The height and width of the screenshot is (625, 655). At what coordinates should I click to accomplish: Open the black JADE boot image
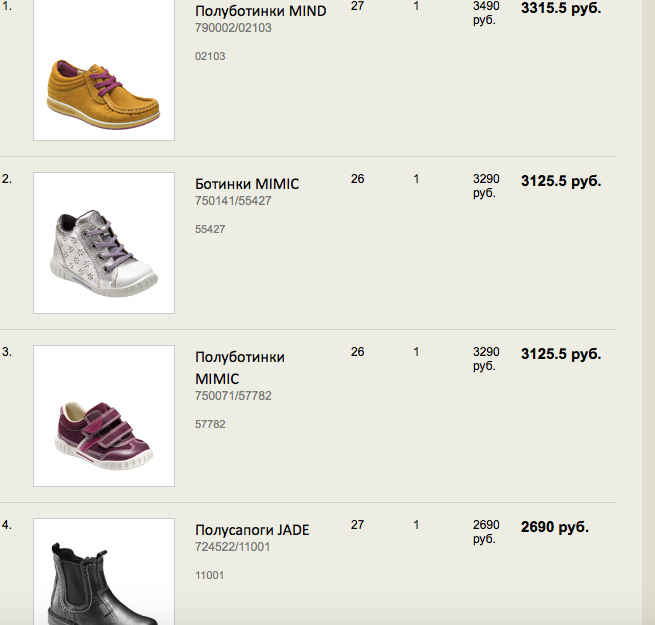pyautogui.click(x=104, y=575)
